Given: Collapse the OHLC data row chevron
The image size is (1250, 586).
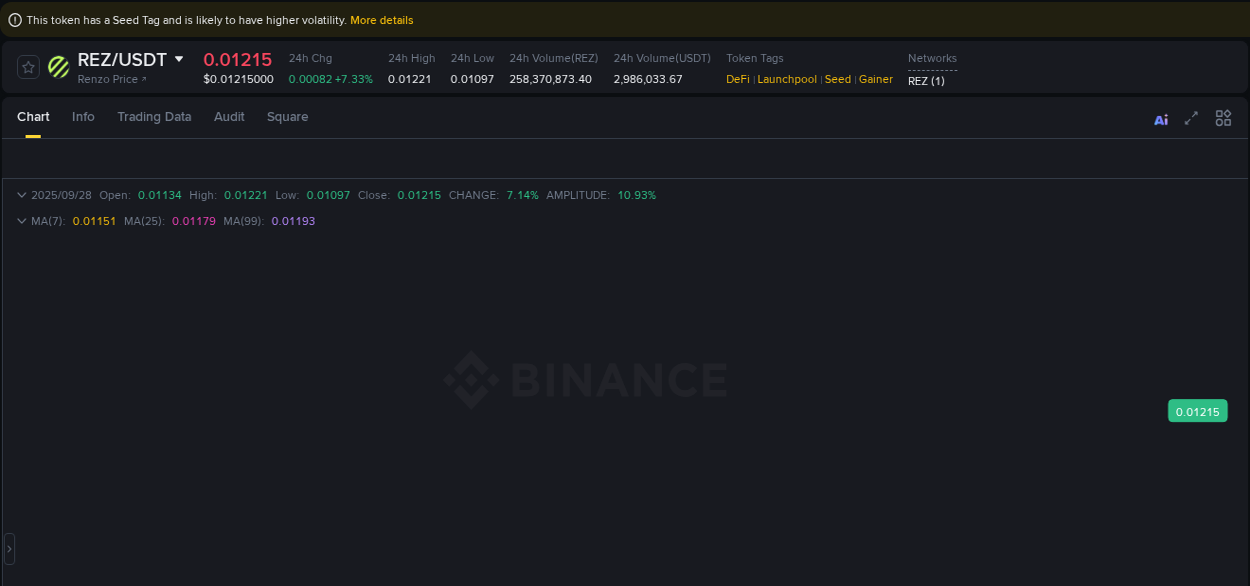Looking at the screenshot, I should click(21, 195).
